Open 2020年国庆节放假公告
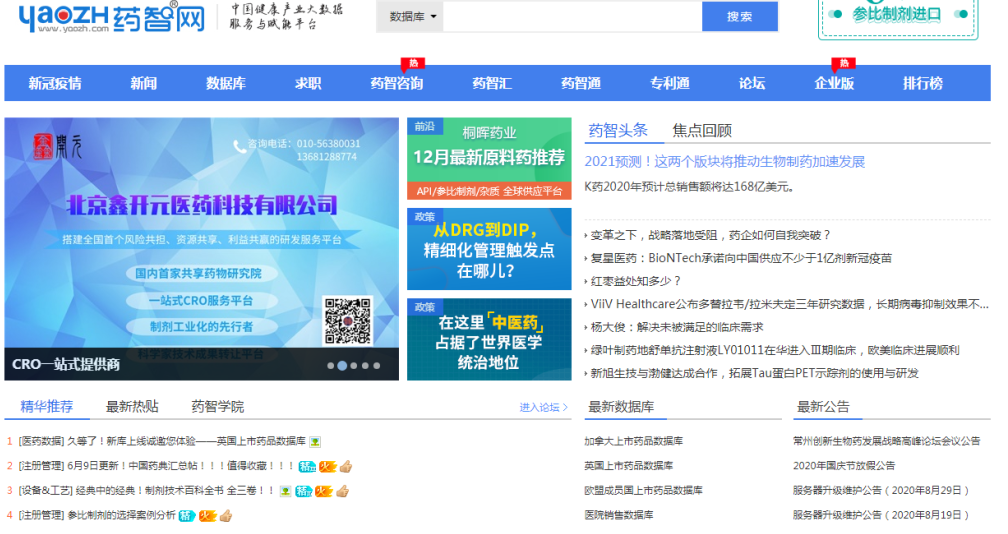Screen dimensions: 1008x534 [843, 465]
